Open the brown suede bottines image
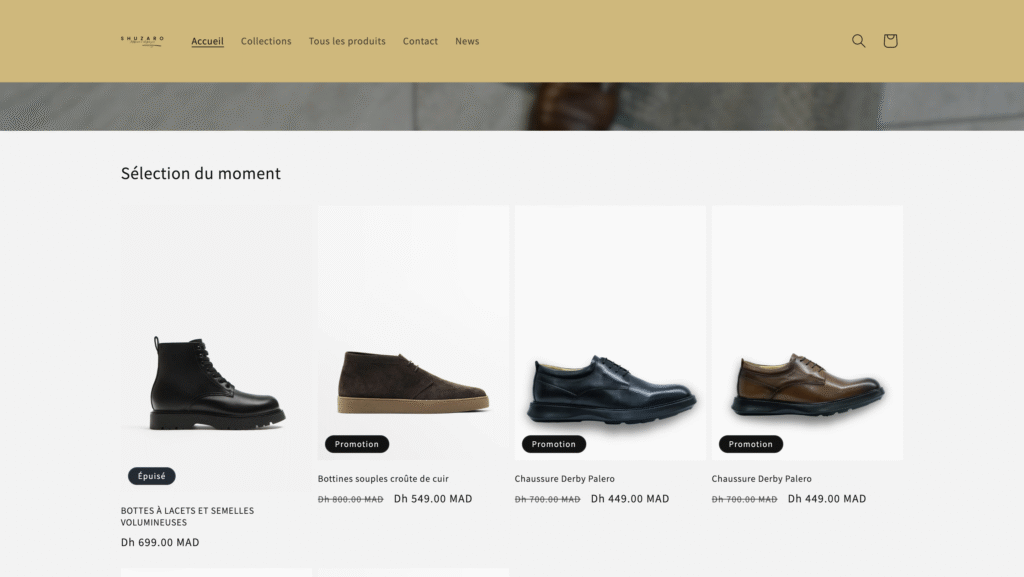The width and height of the screenshot is (1024, 577). (413, 381)
